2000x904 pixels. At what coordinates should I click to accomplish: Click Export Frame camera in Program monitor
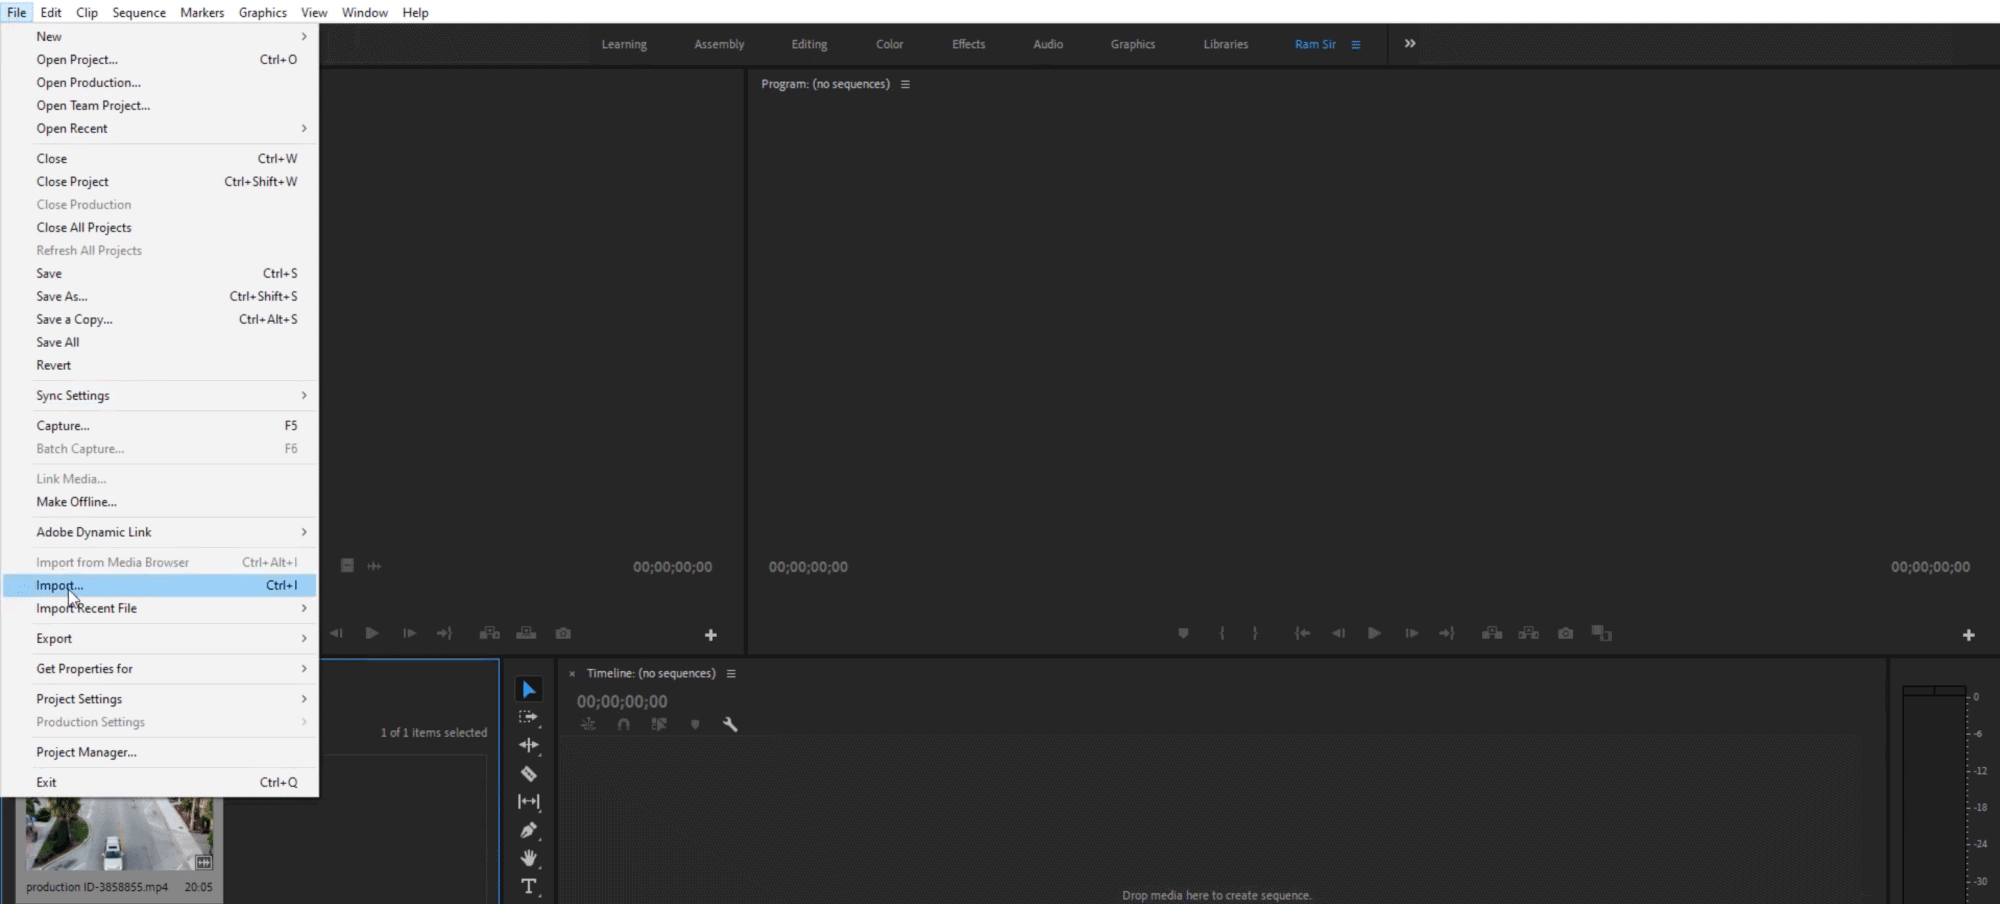tap(1565, 633)
